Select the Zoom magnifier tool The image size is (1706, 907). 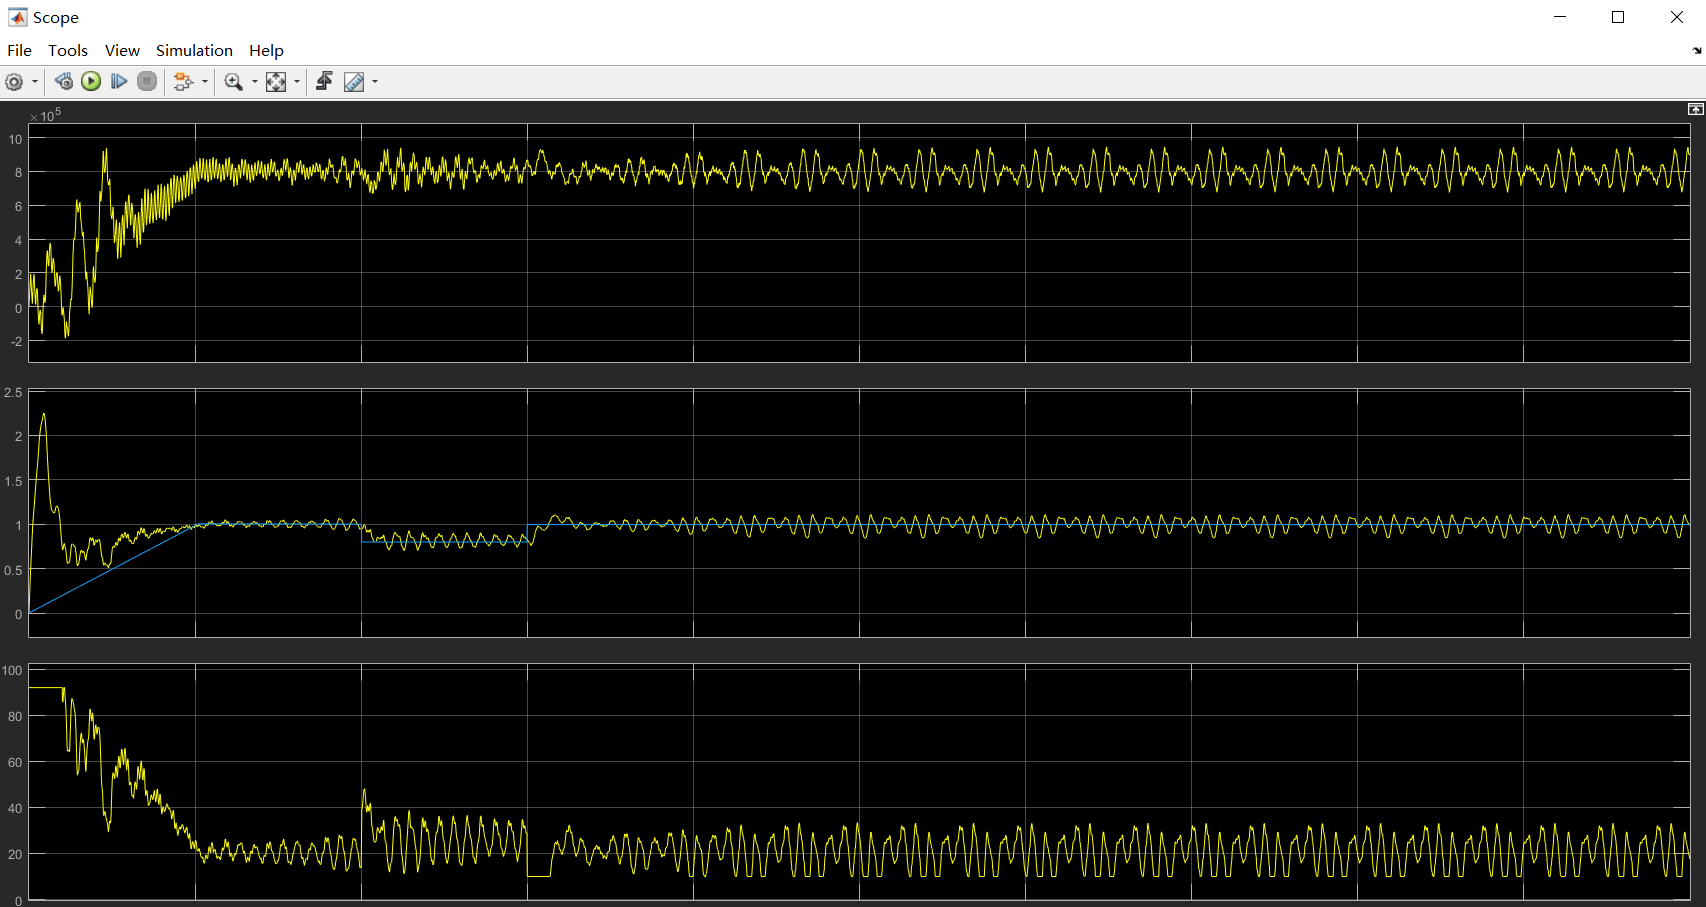tap(234, 82)
